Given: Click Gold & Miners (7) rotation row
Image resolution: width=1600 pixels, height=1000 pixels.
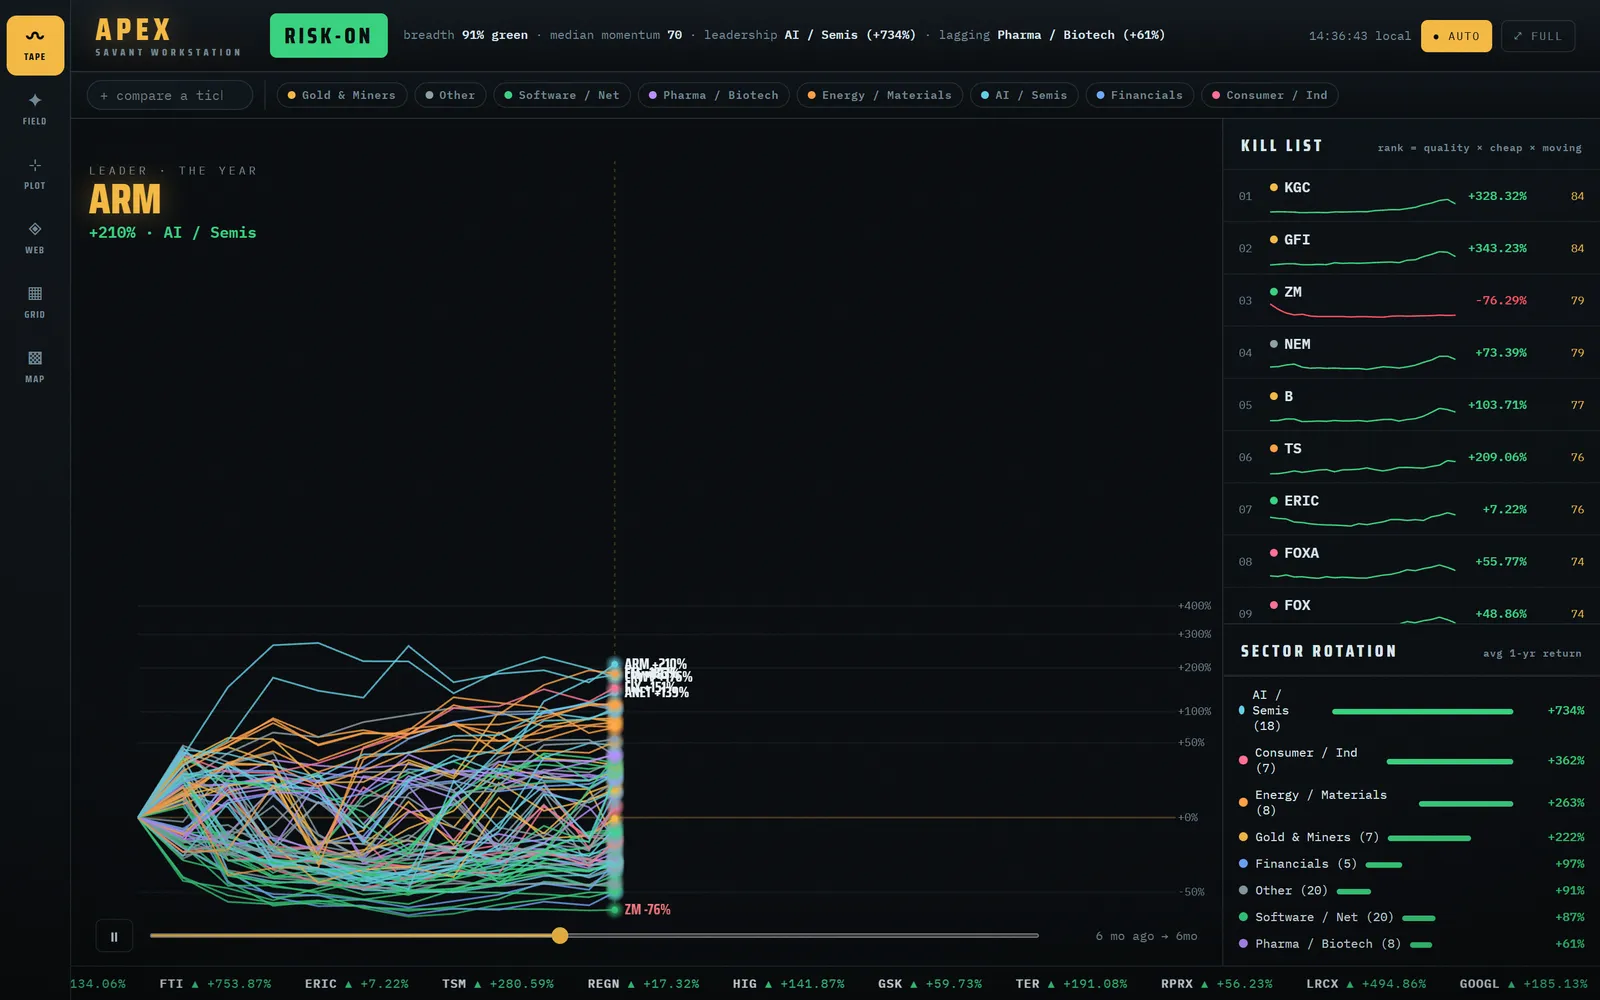Looking at the screenshot, I should tap(1412, 837).
